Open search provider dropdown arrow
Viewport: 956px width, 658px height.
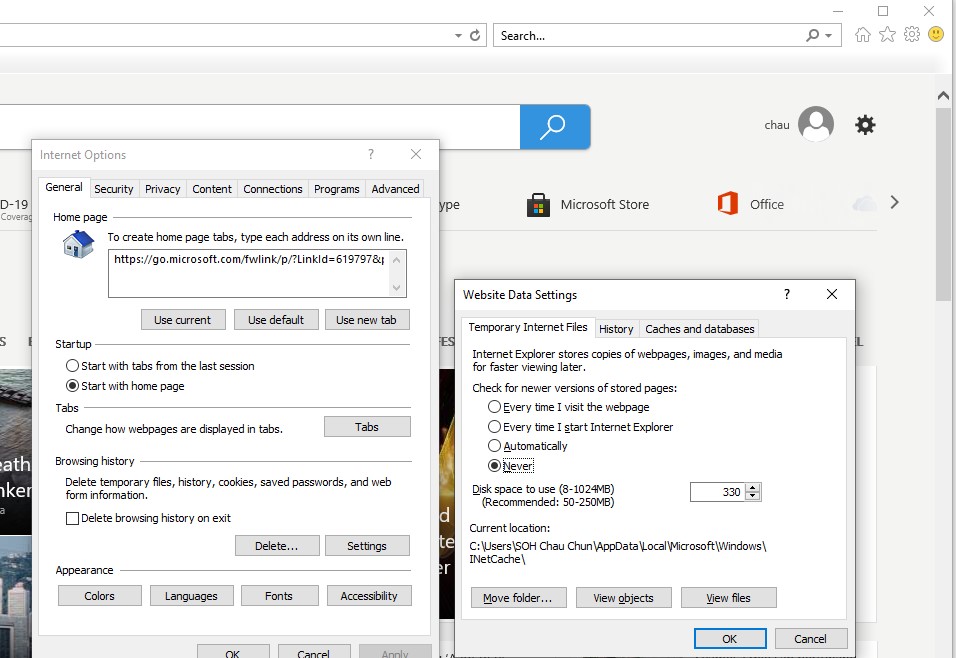click(x=829, y=36)
